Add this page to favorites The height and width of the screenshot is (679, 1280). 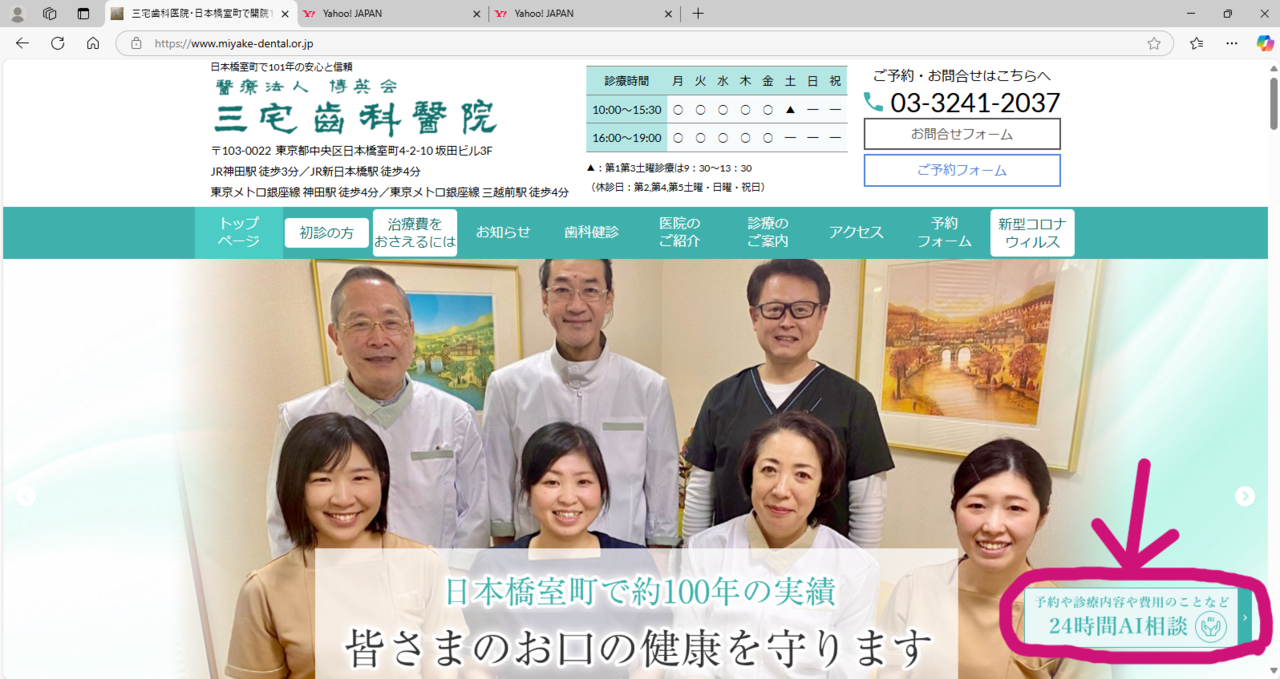click(1154, 43)
